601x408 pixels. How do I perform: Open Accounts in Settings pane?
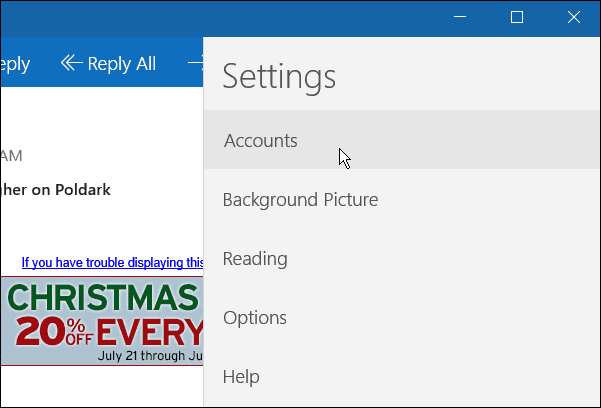click(402, 140)
